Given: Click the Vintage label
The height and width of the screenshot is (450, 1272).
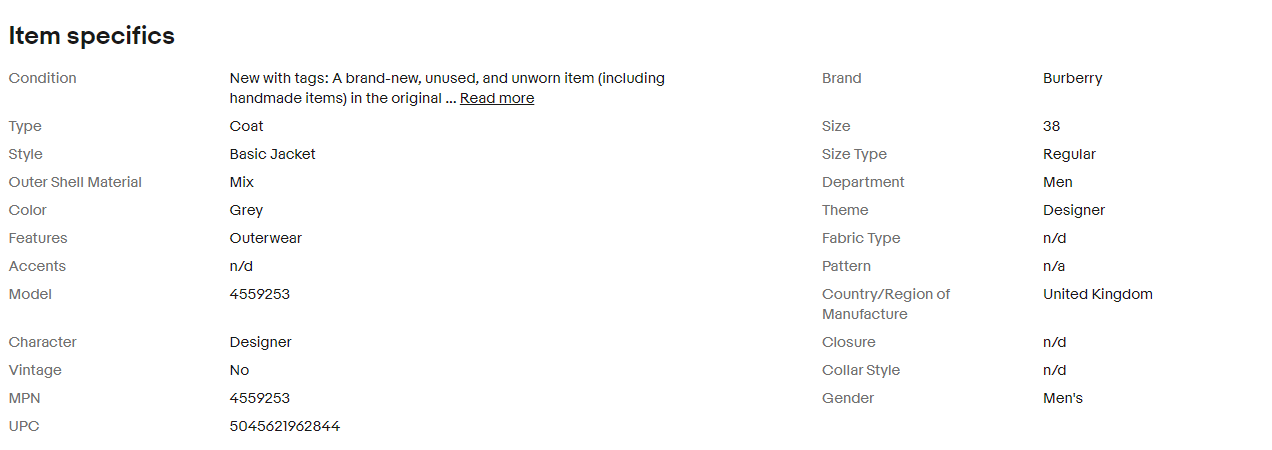Looking at the screenshot, I should tap(35, 370).
